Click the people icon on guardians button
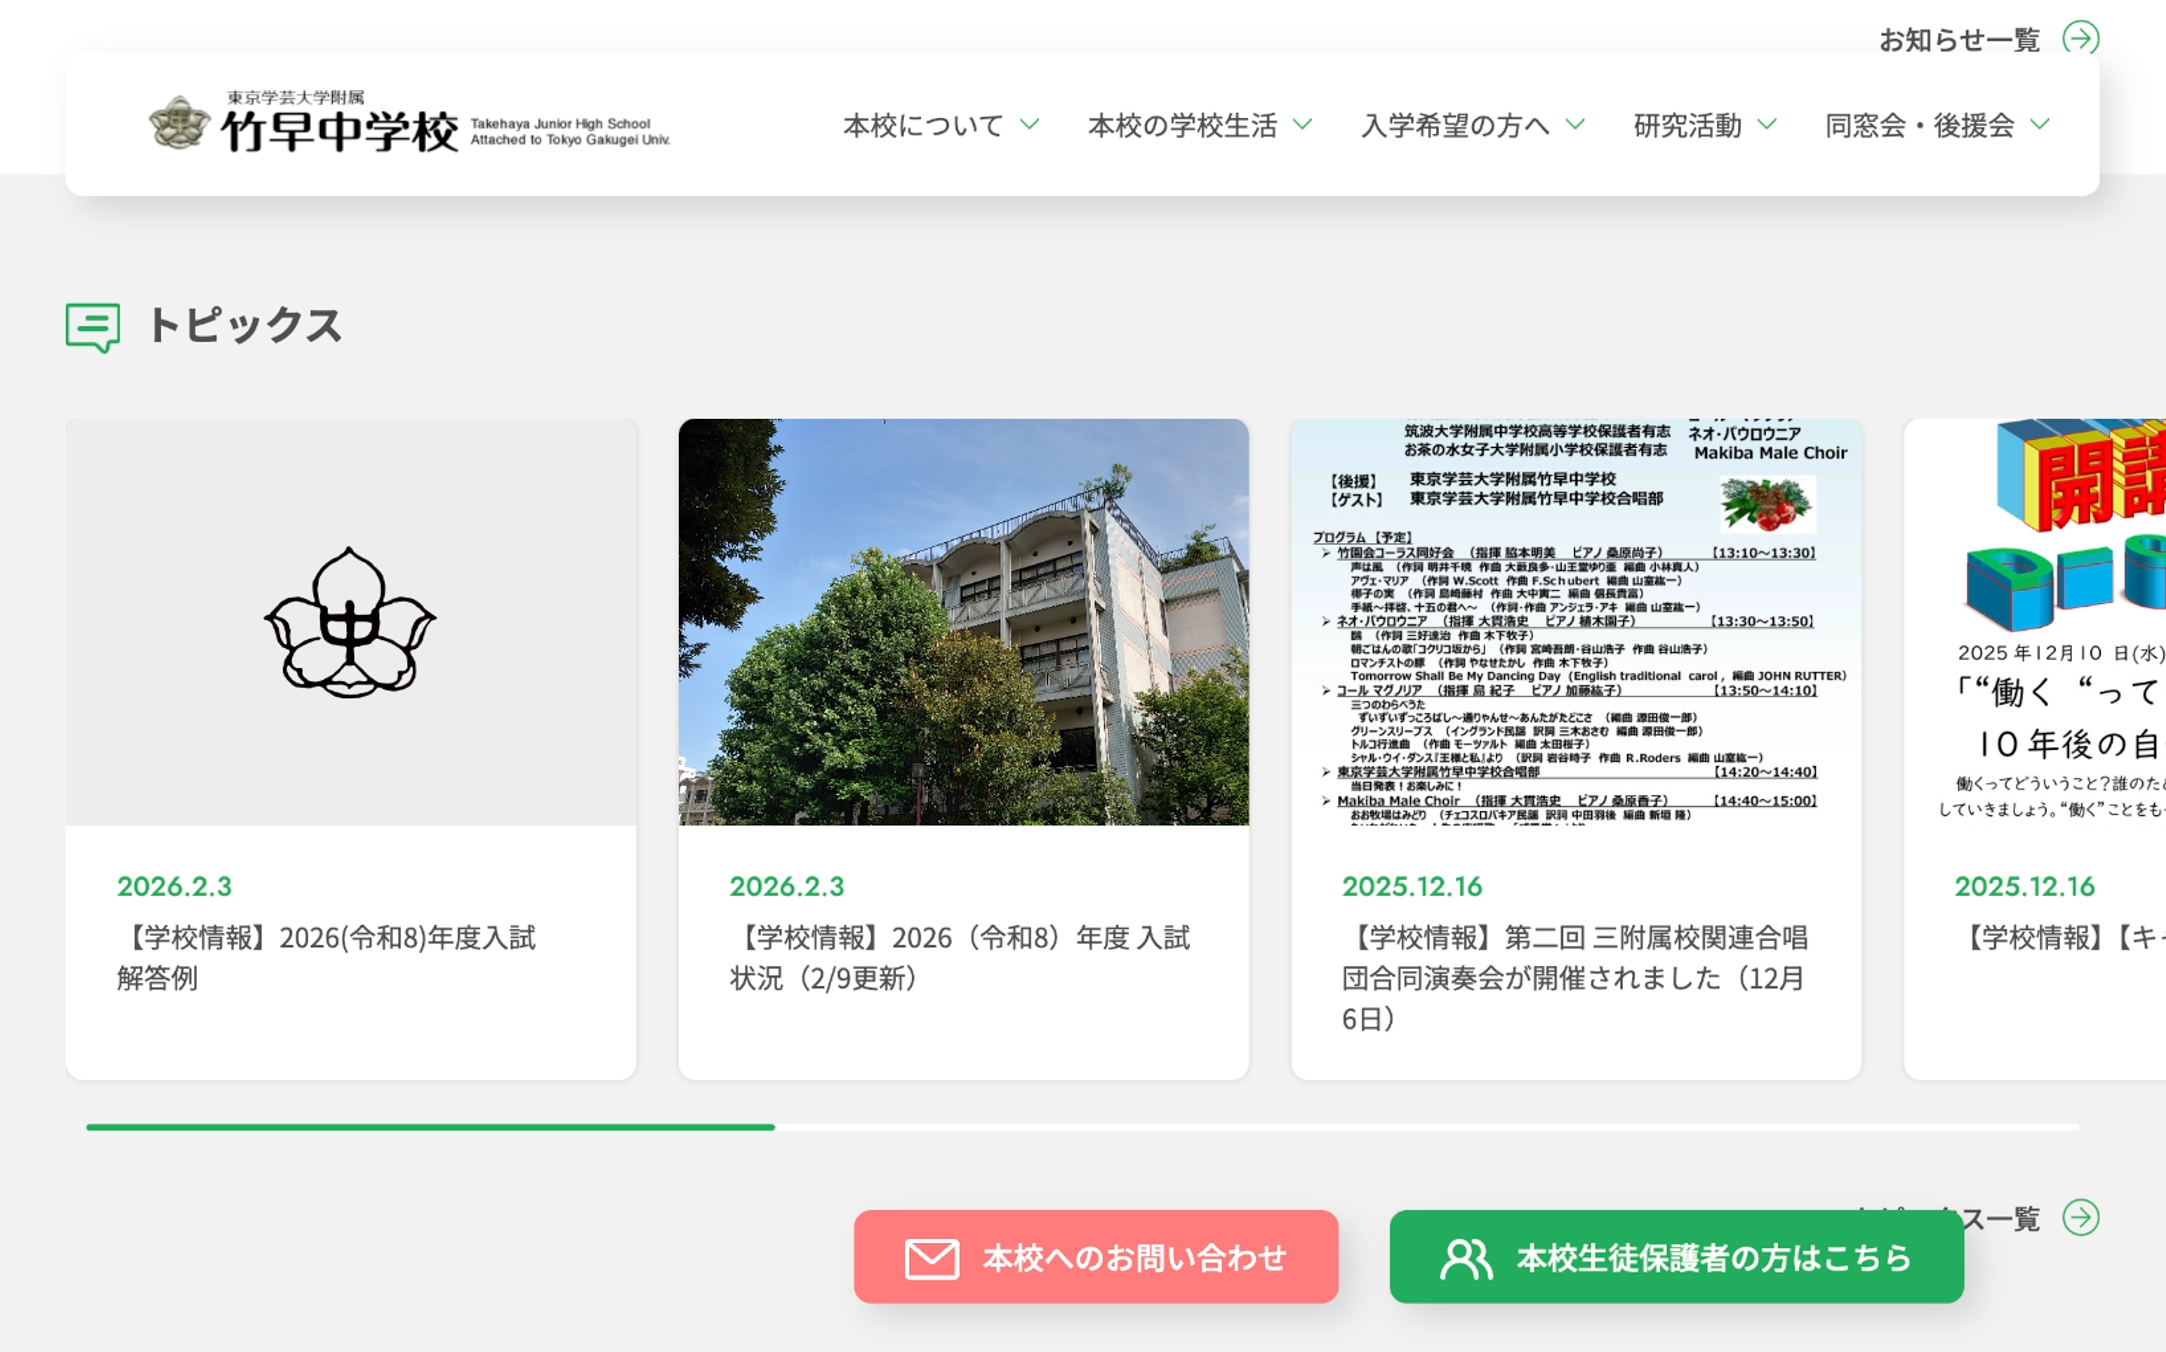Viewport: 2166px width, 1352px height. tap(1466, 1258)
